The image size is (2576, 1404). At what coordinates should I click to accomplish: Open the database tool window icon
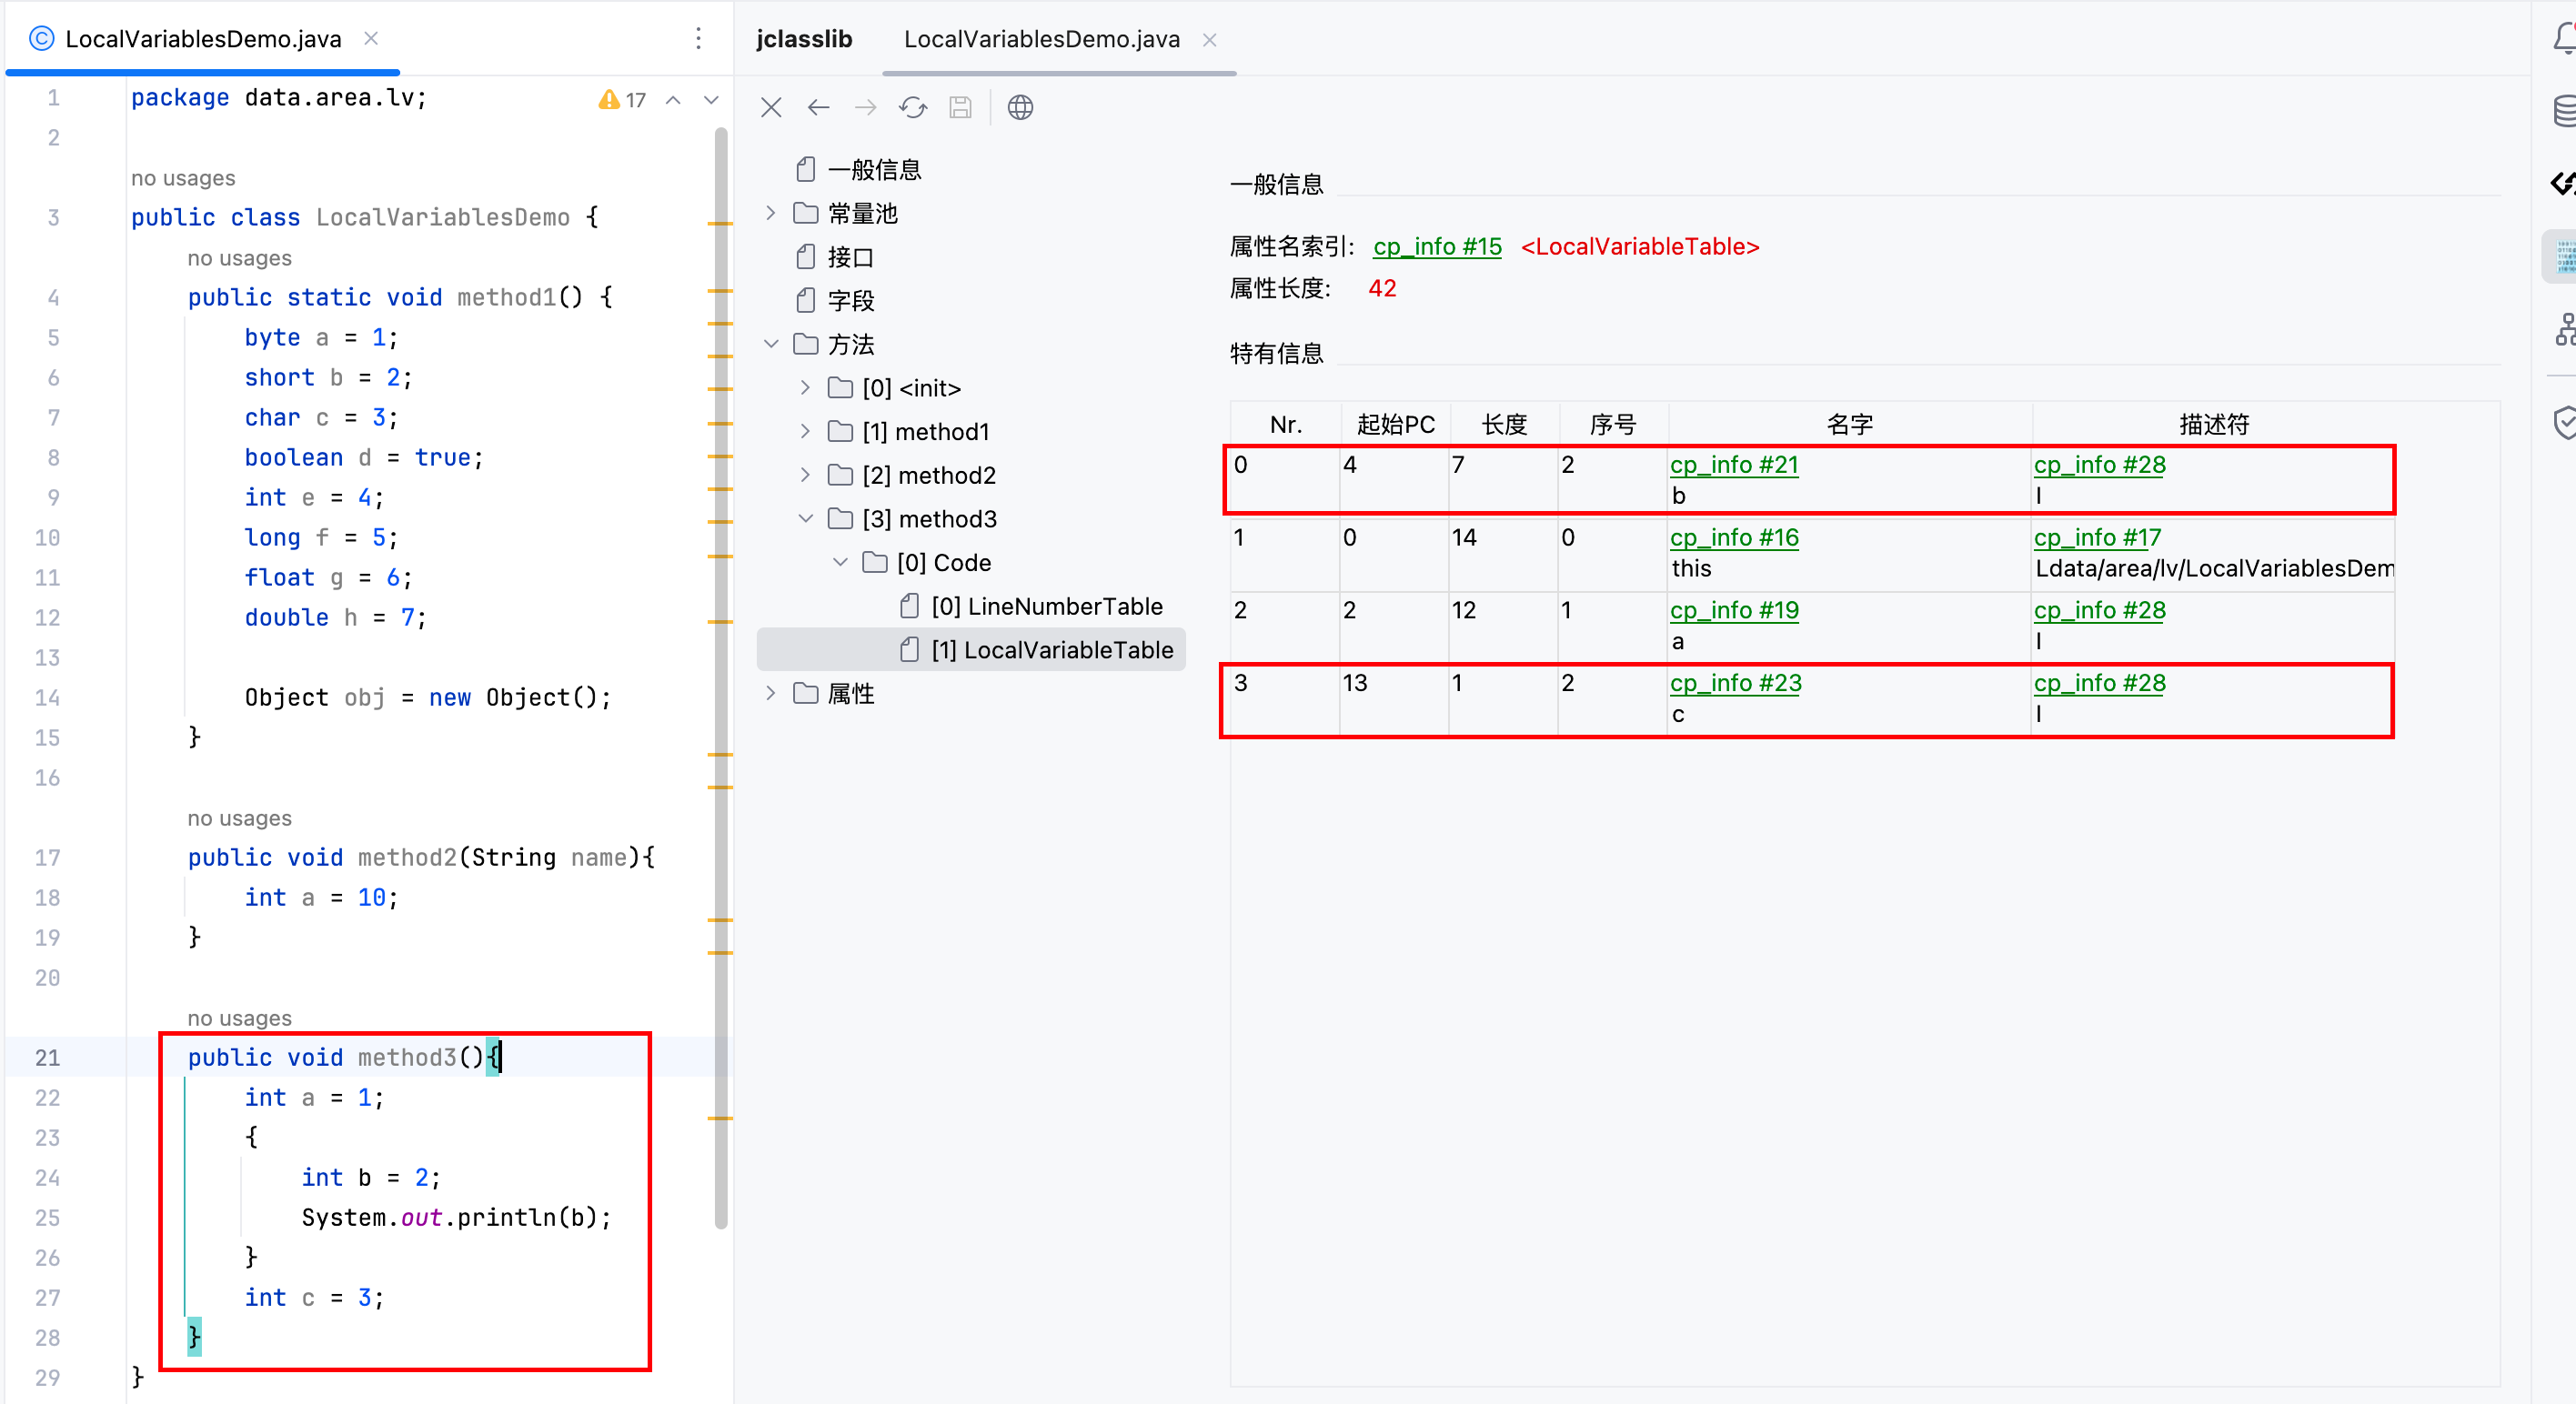[2563, 110]
